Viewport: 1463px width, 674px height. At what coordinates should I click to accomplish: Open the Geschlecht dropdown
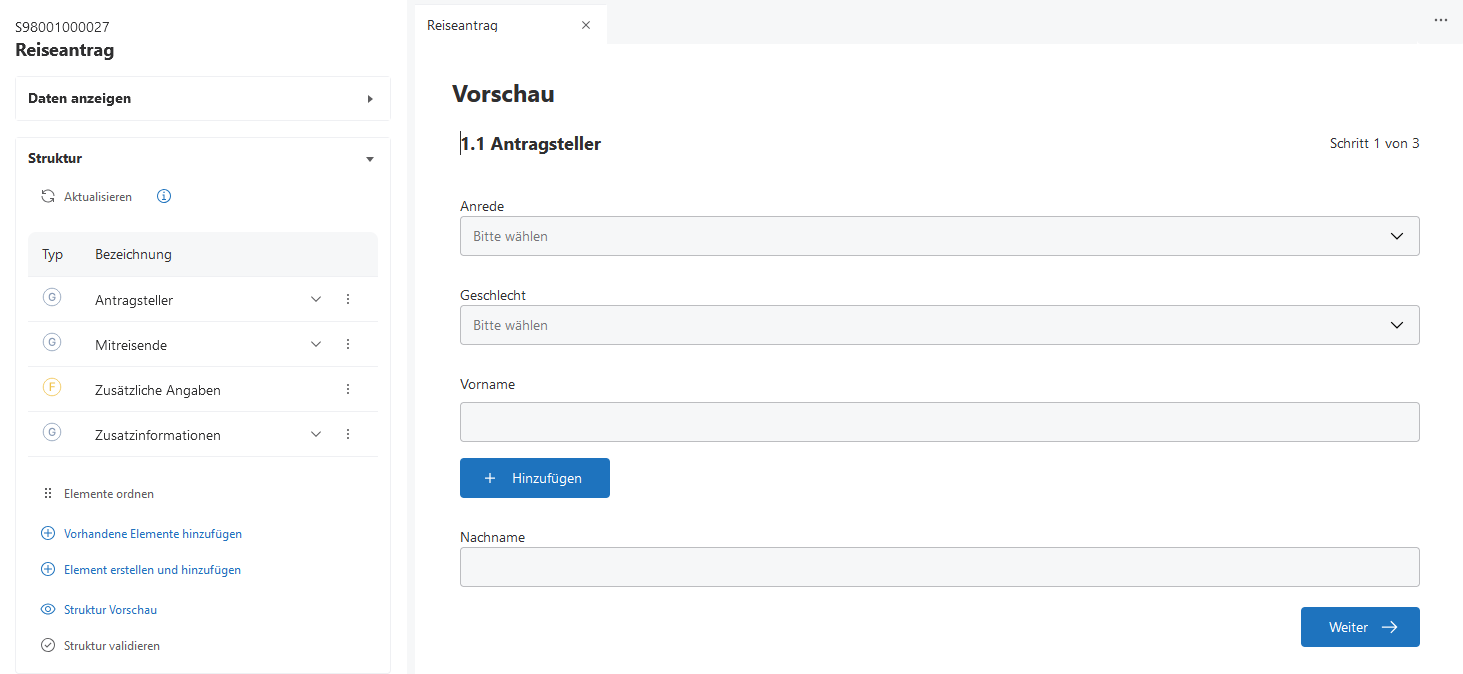click(x=939, y=325)
